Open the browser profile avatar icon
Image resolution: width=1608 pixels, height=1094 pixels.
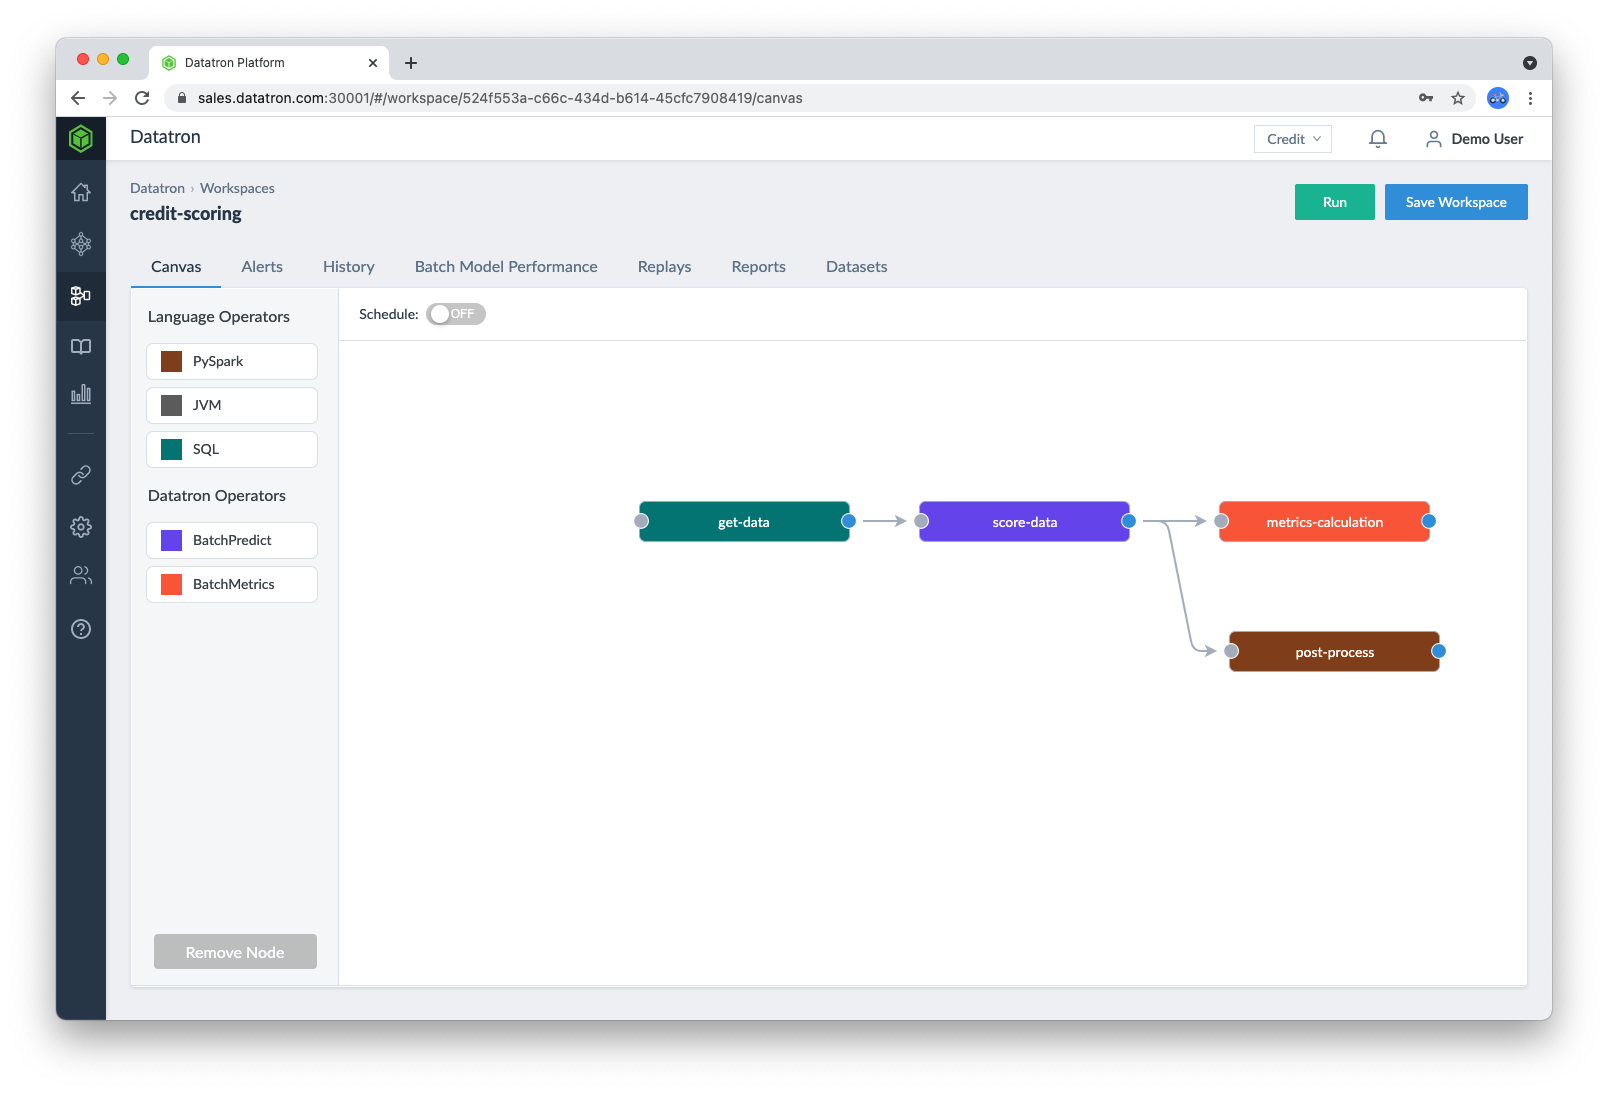coord(1498,98)
